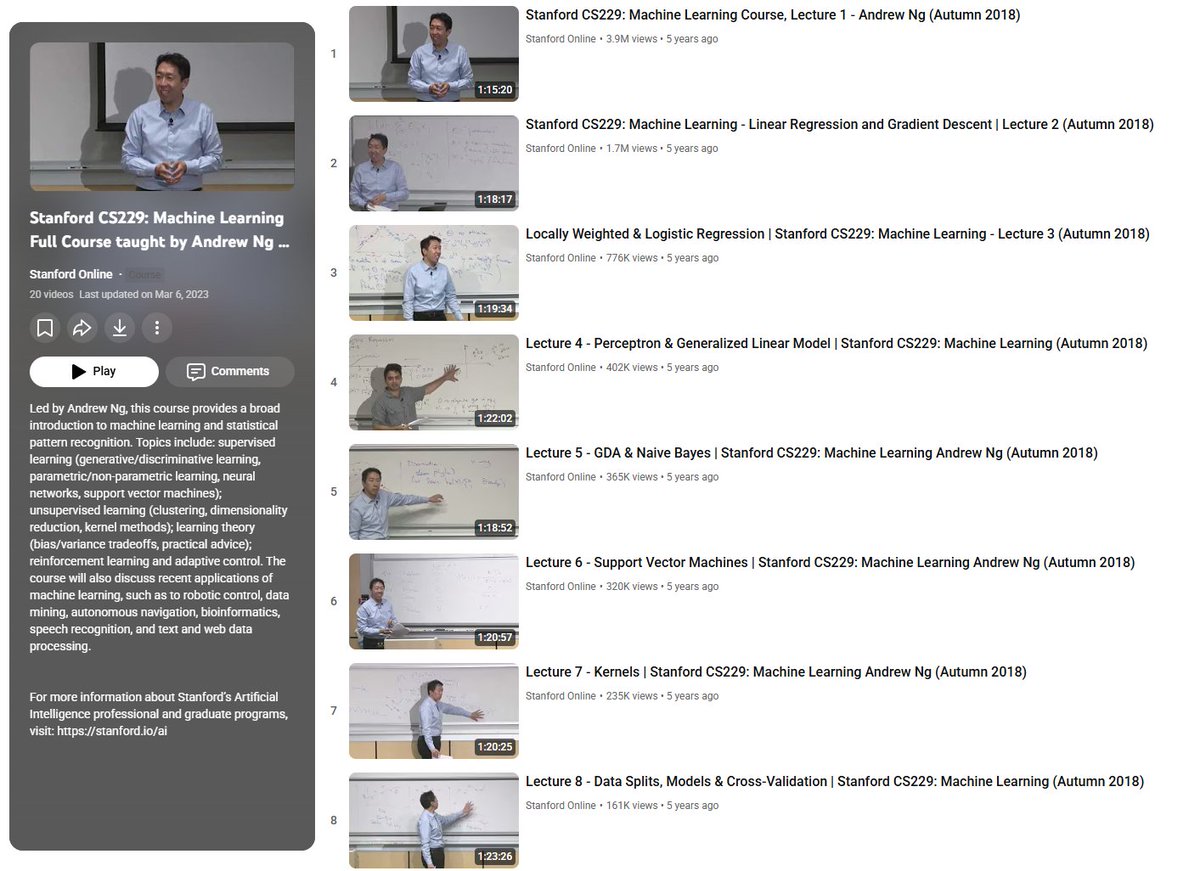This screenshot has height=871, width=1200.
Task: Open Lecture 2 thumbnail with 1:18:17 duration
Action: pyautogui.click(x=434, y=163)
